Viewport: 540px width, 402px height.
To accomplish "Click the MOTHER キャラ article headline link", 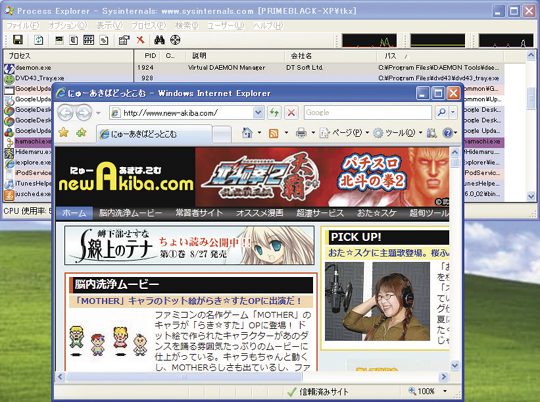I will click(x=188, y=301).
